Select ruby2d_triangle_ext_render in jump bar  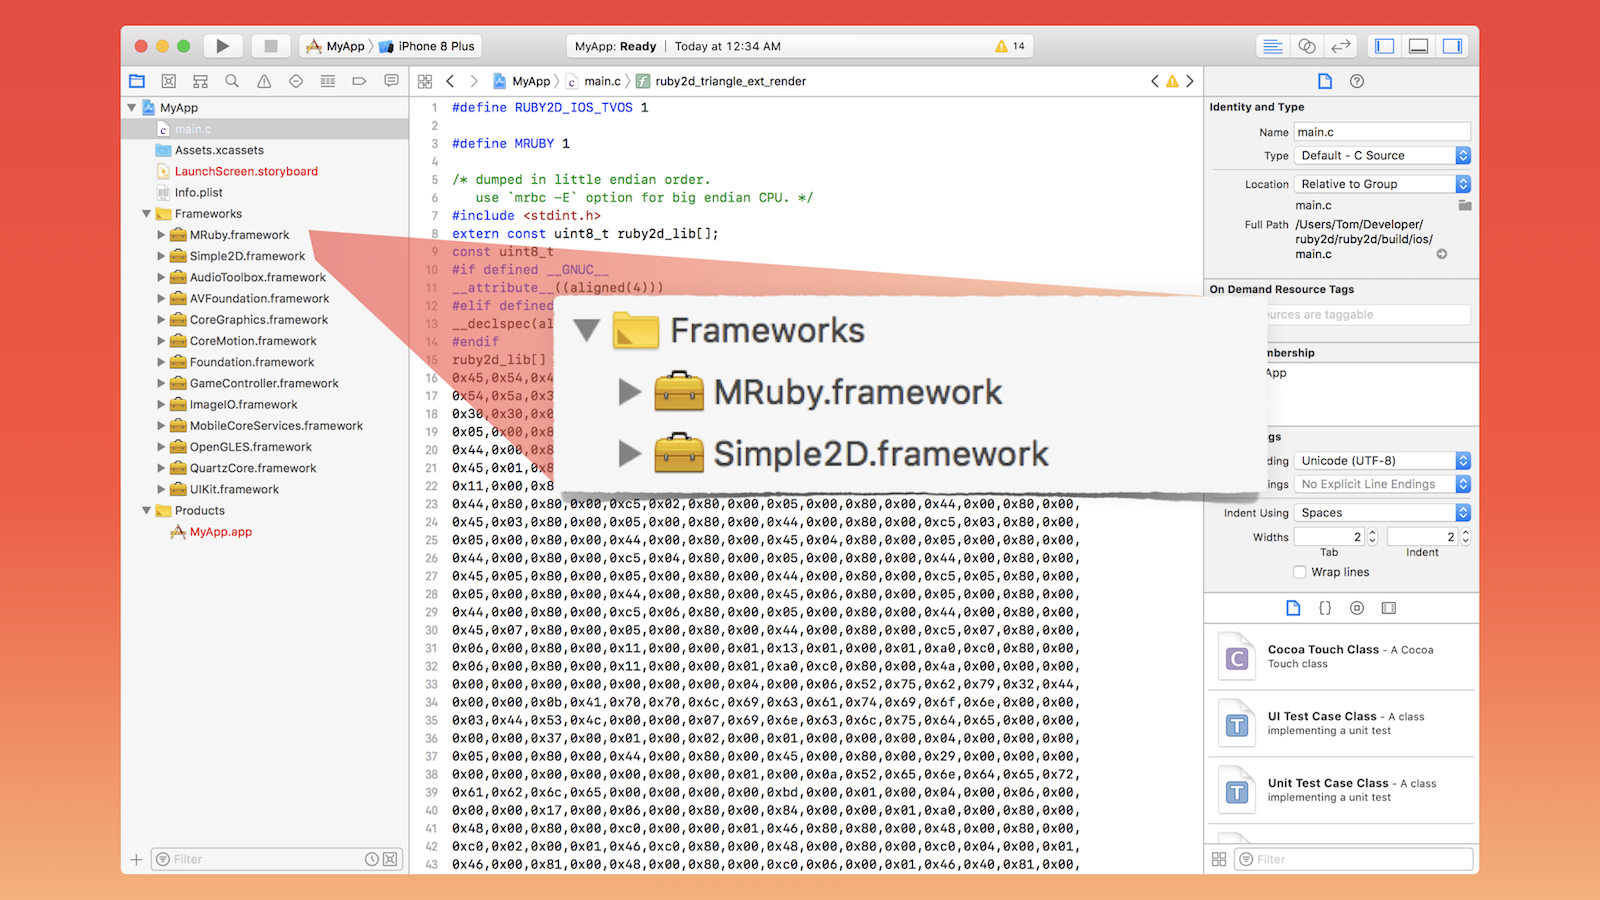click(x=721, y=81)
